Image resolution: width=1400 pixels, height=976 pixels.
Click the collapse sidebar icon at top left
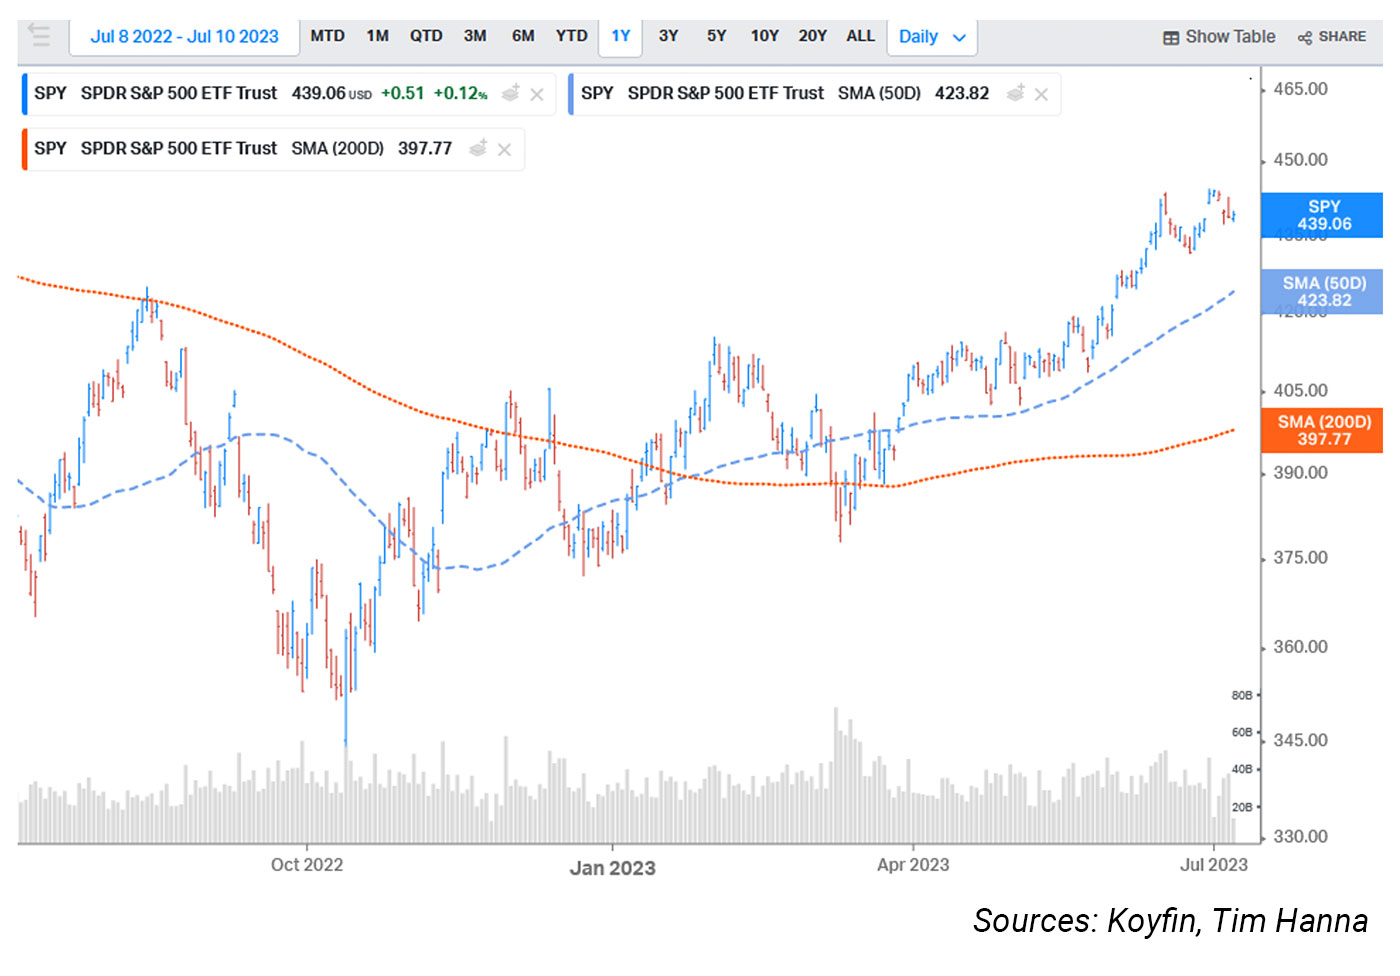tap(39, 36)
